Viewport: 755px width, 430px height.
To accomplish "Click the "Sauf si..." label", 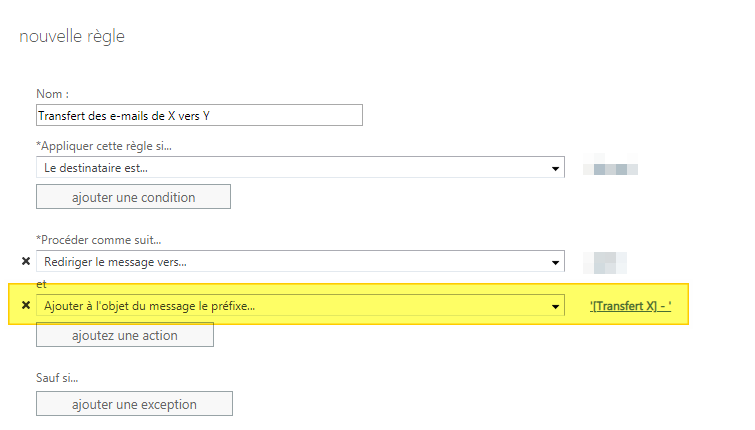I will point(57,378).
